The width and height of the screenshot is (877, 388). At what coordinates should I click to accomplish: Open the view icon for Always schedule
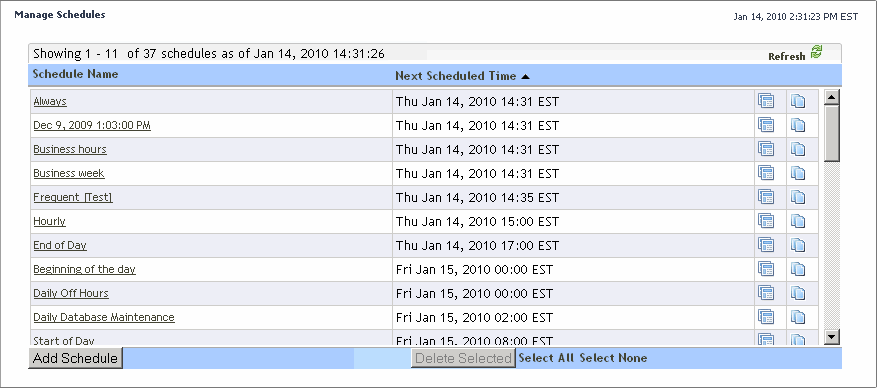[x=766, y=101]
